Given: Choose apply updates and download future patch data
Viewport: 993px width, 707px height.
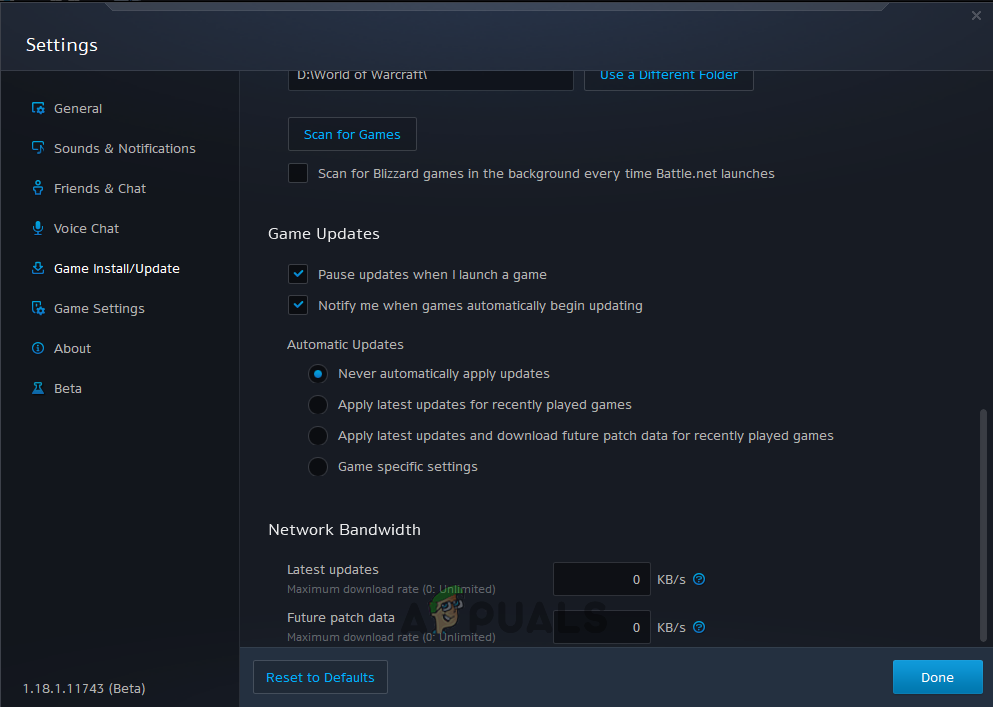Looking at the screenshot, I should tap(318, 435).
